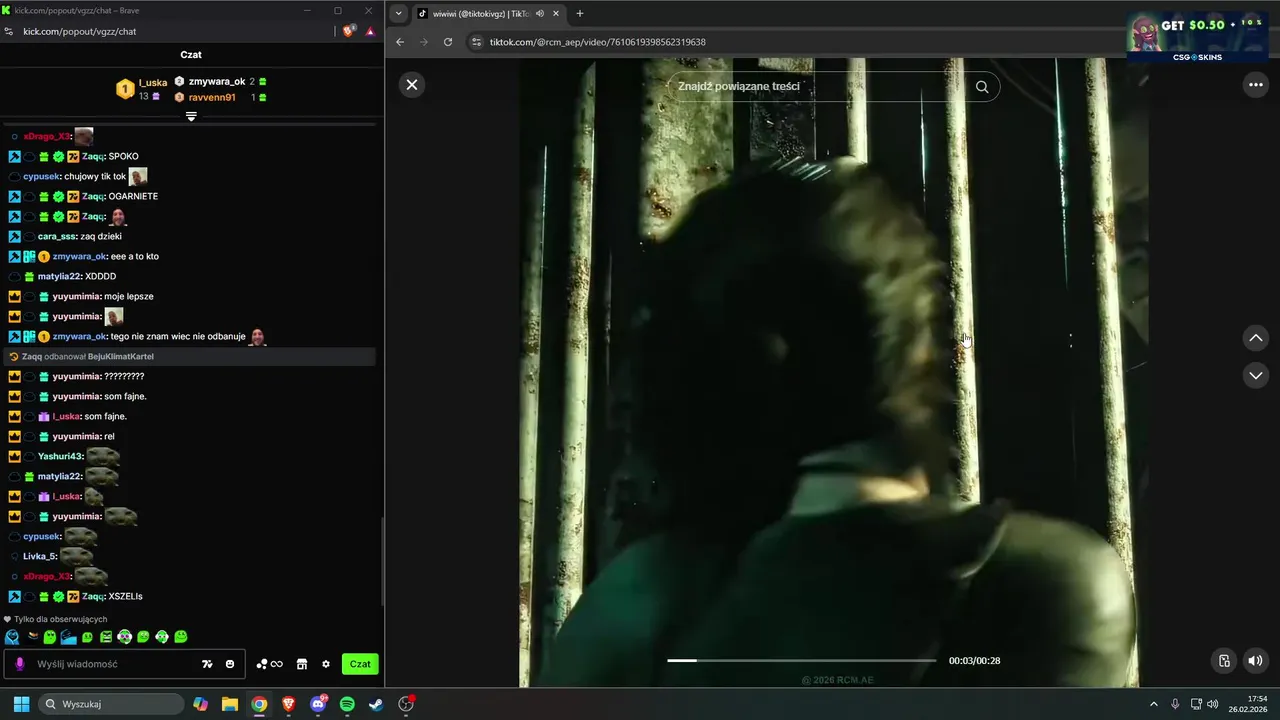Go forward in the Chrome window
This screenshot has width=1280, height=720.
click(424, 42)
